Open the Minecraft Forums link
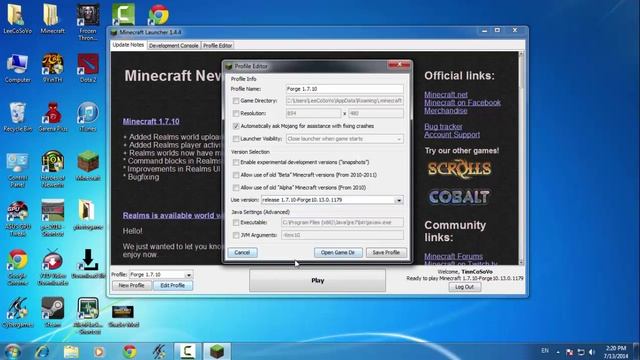 coord(453,256)
